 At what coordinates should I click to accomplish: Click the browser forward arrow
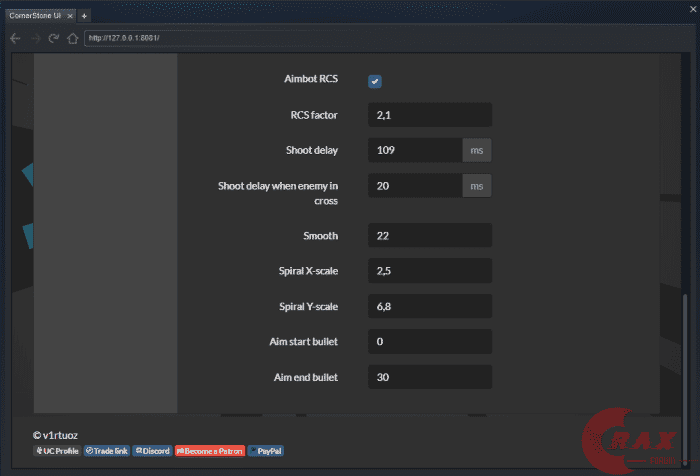[x=36, y=38]
